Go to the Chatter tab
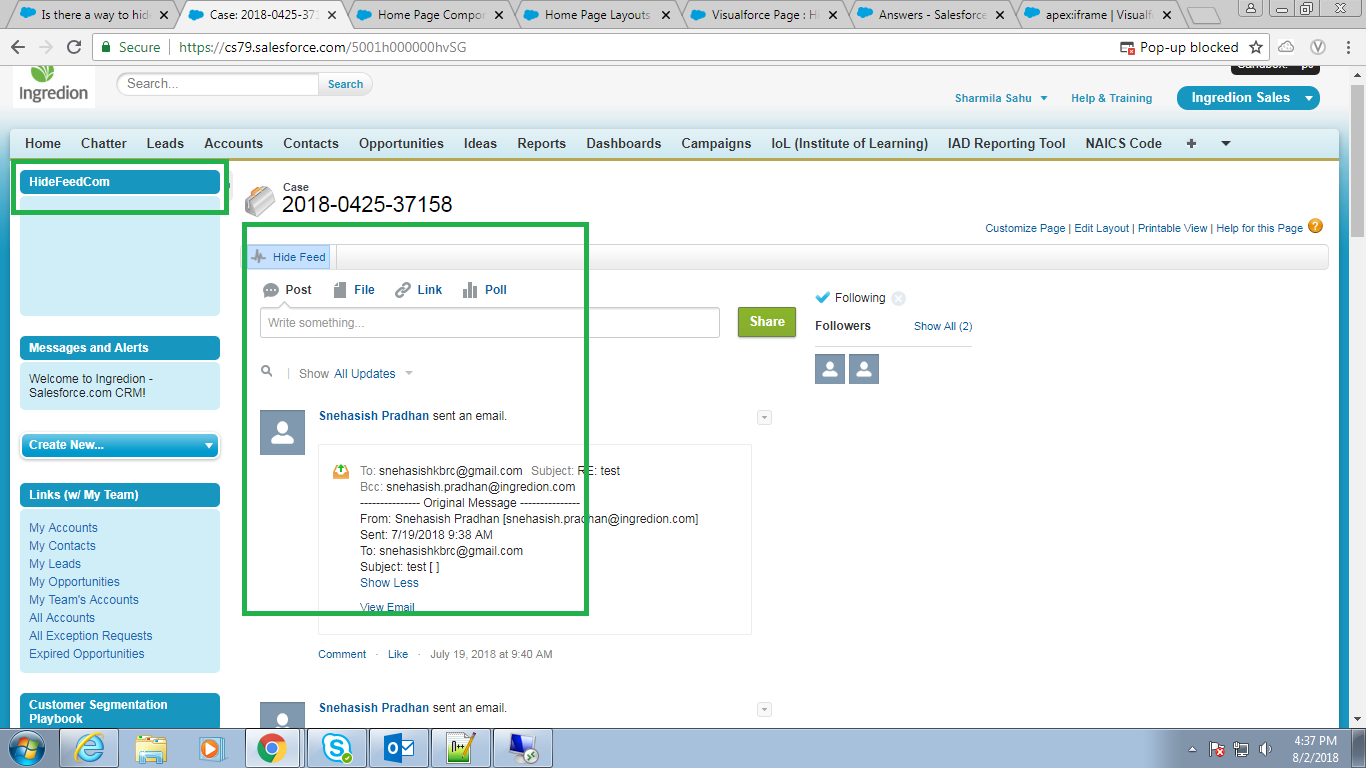Screen dimensions: 1366x768 coord(104,143)
